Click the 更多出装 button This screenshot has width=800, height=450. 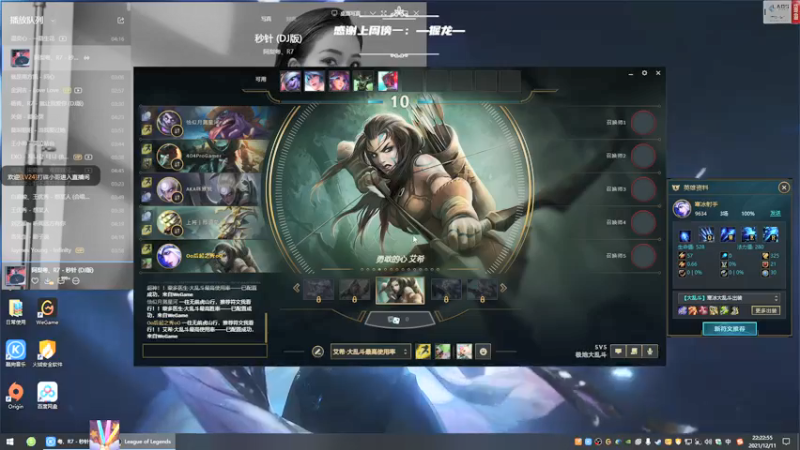765,310
